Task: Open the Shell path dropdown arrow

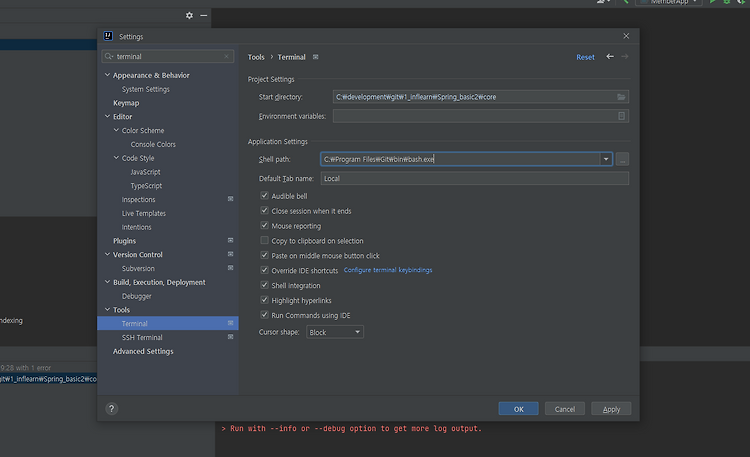Action: coord(606,159)
